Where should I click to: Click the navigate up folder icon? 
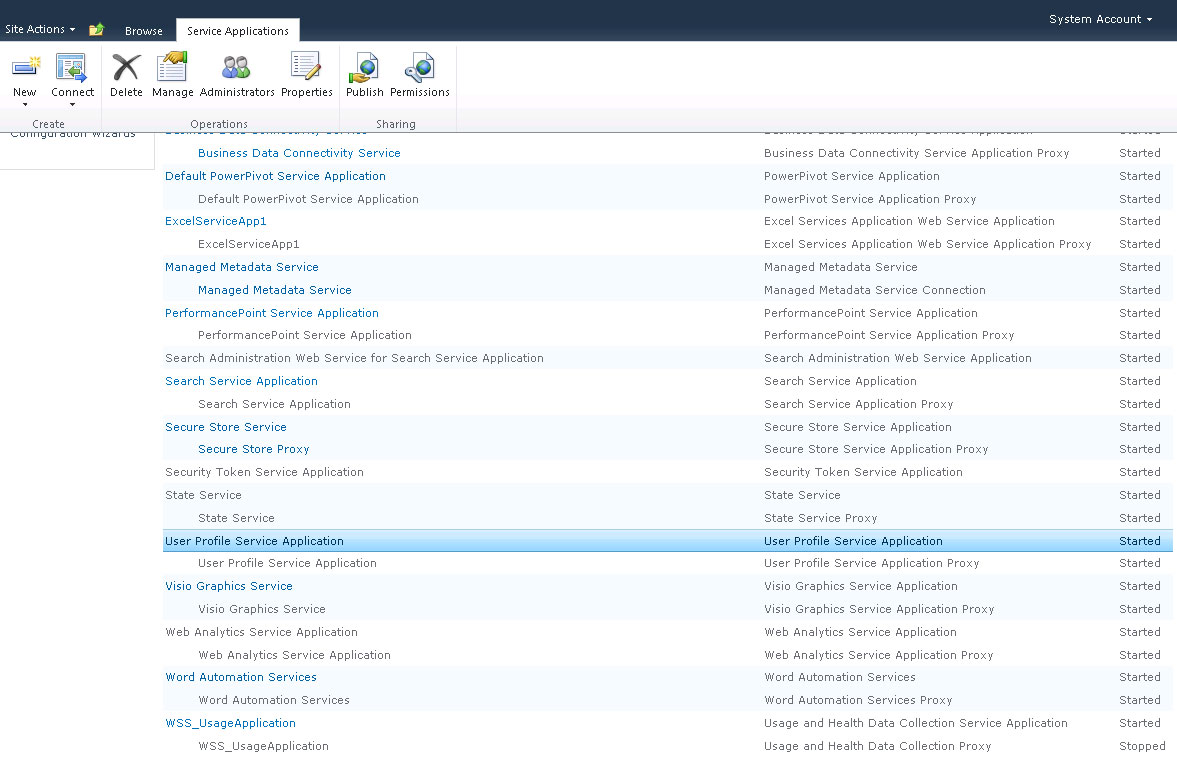[x=96, y=30]
